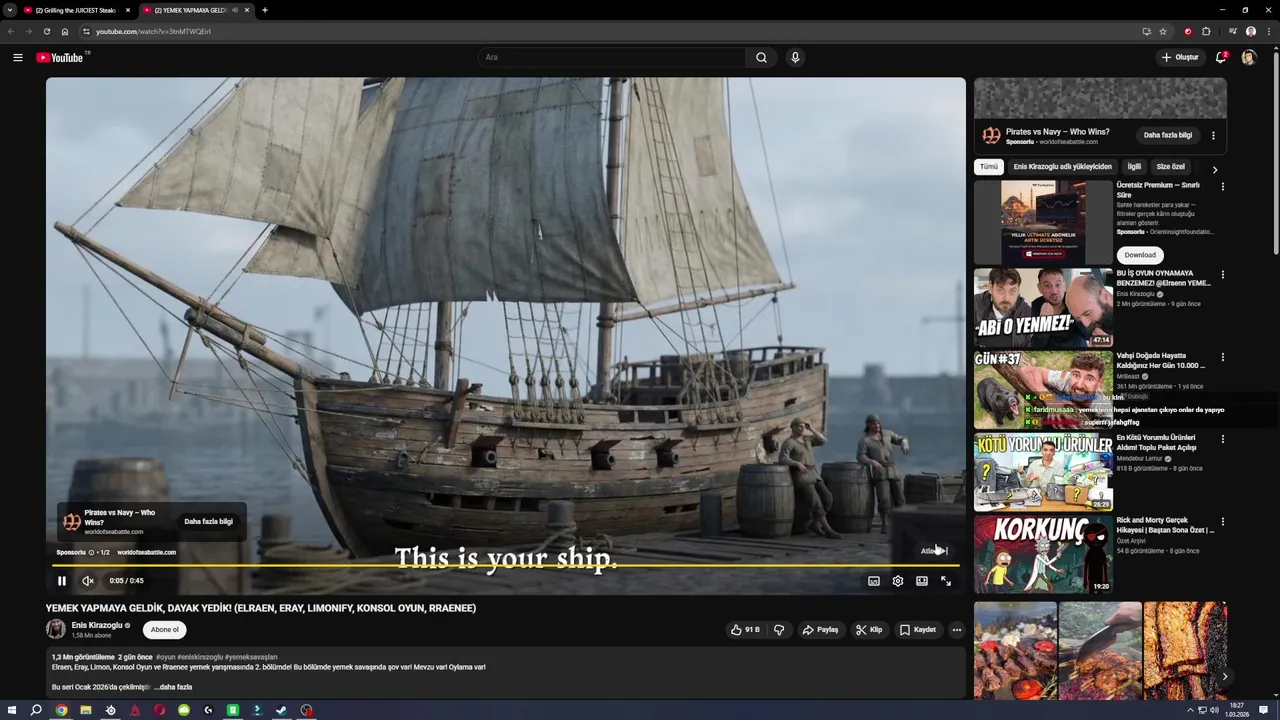Open En Kötü Yorumlu Ürünleri video thumbnail
Screen dimensions: 1280x720
tap(1043, 472)
